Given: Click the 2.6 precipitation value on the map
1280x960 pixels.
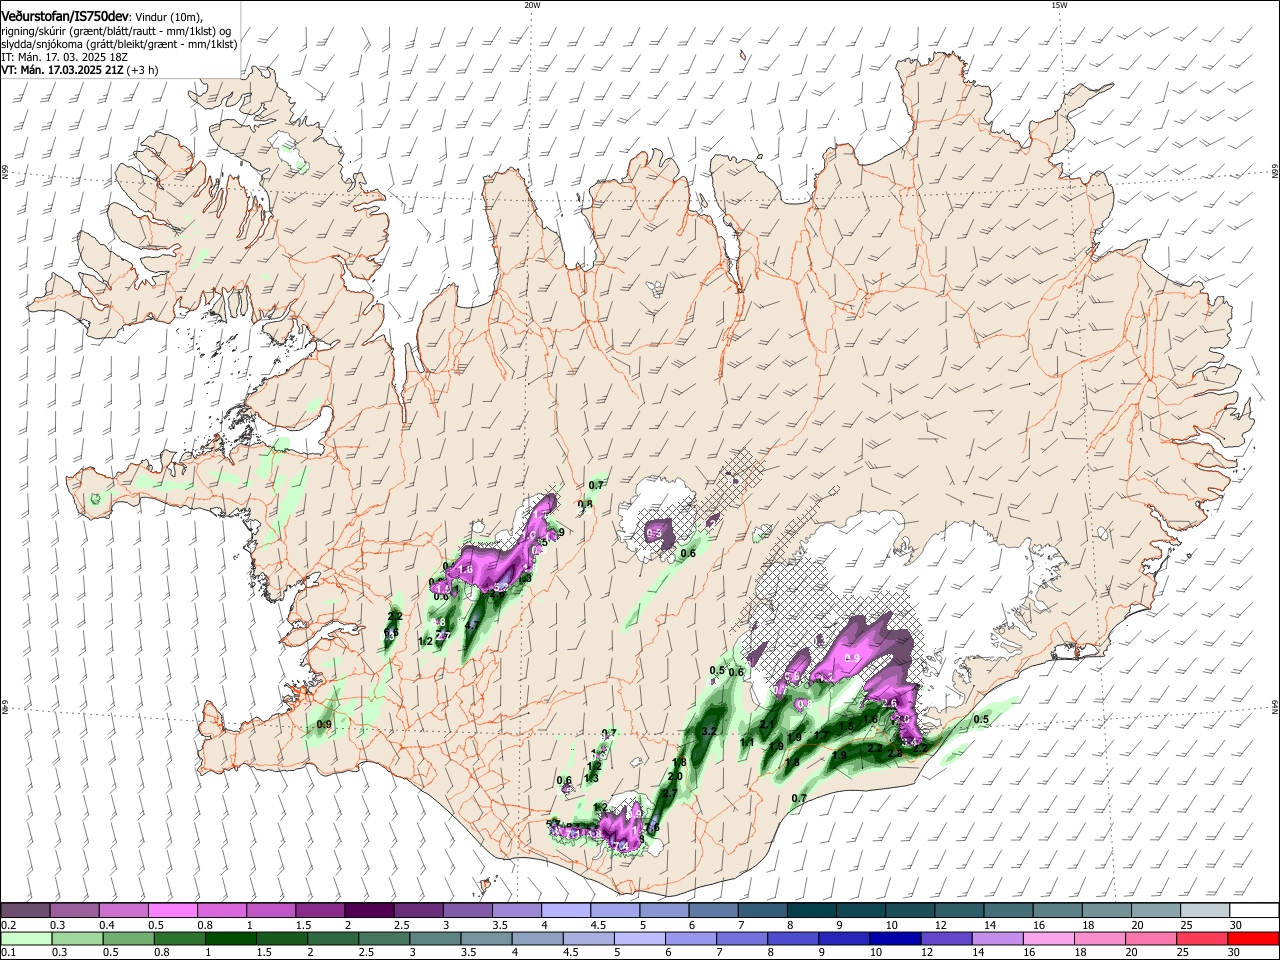Looking at the screenshot, I should tap(889, 704).
